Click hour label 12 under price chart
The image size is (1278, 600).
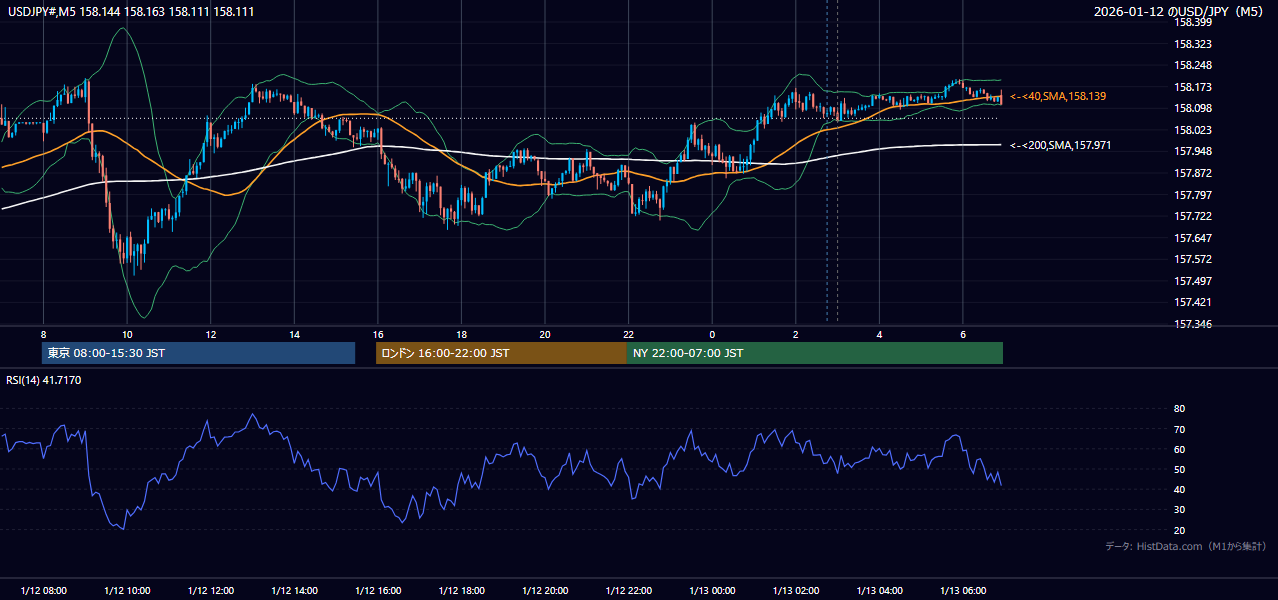point(210,334)
